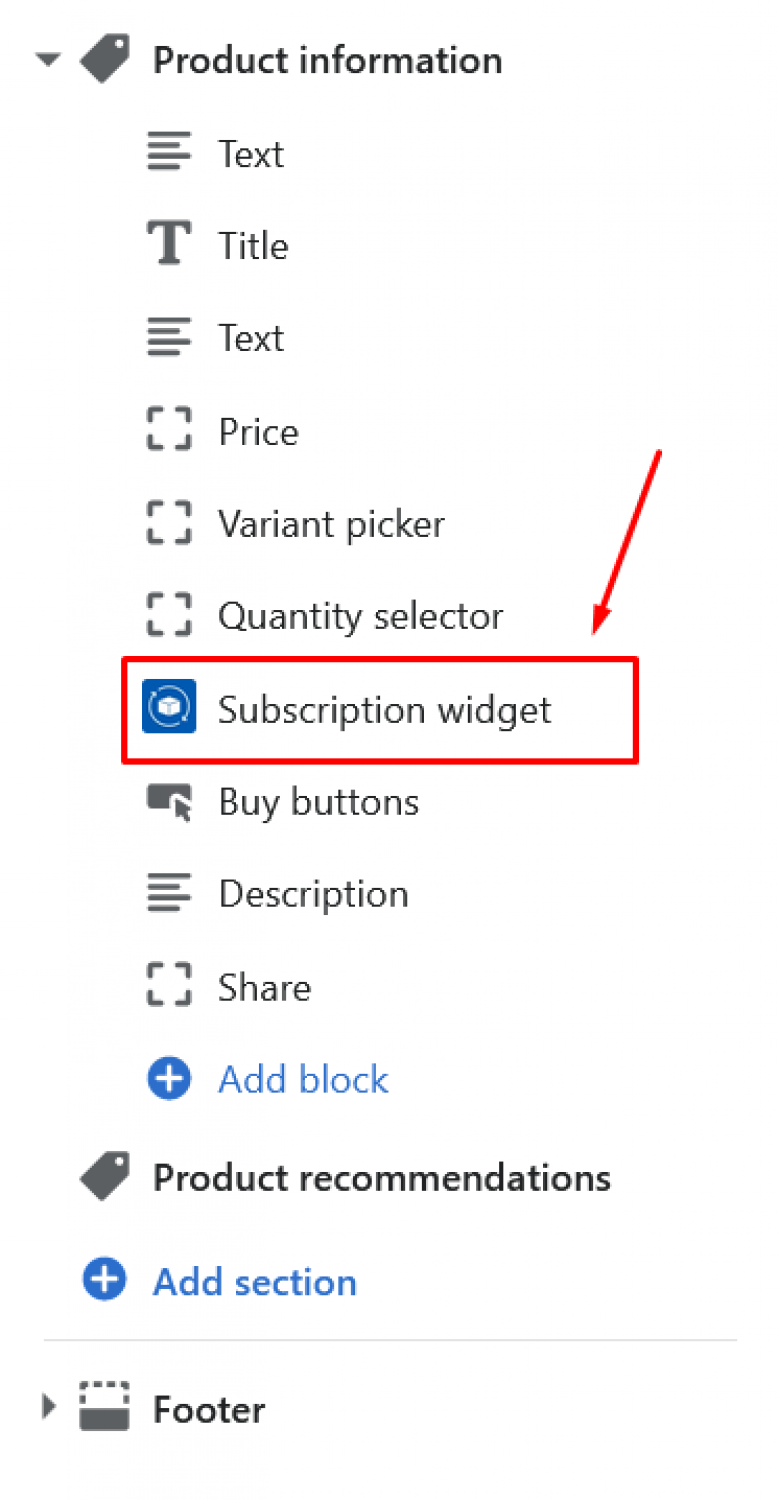This screenshot has height=1500, width=779.
Task: Click the Add section link
Action: pos(255,1281)
